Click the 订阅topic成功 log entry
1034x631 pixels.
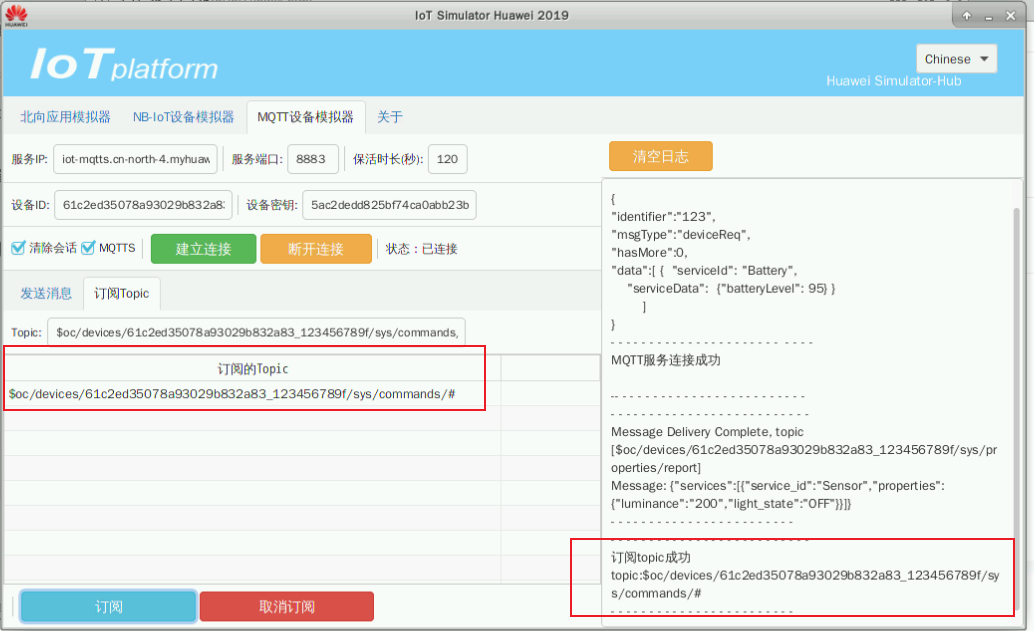(x=651, y=557)
